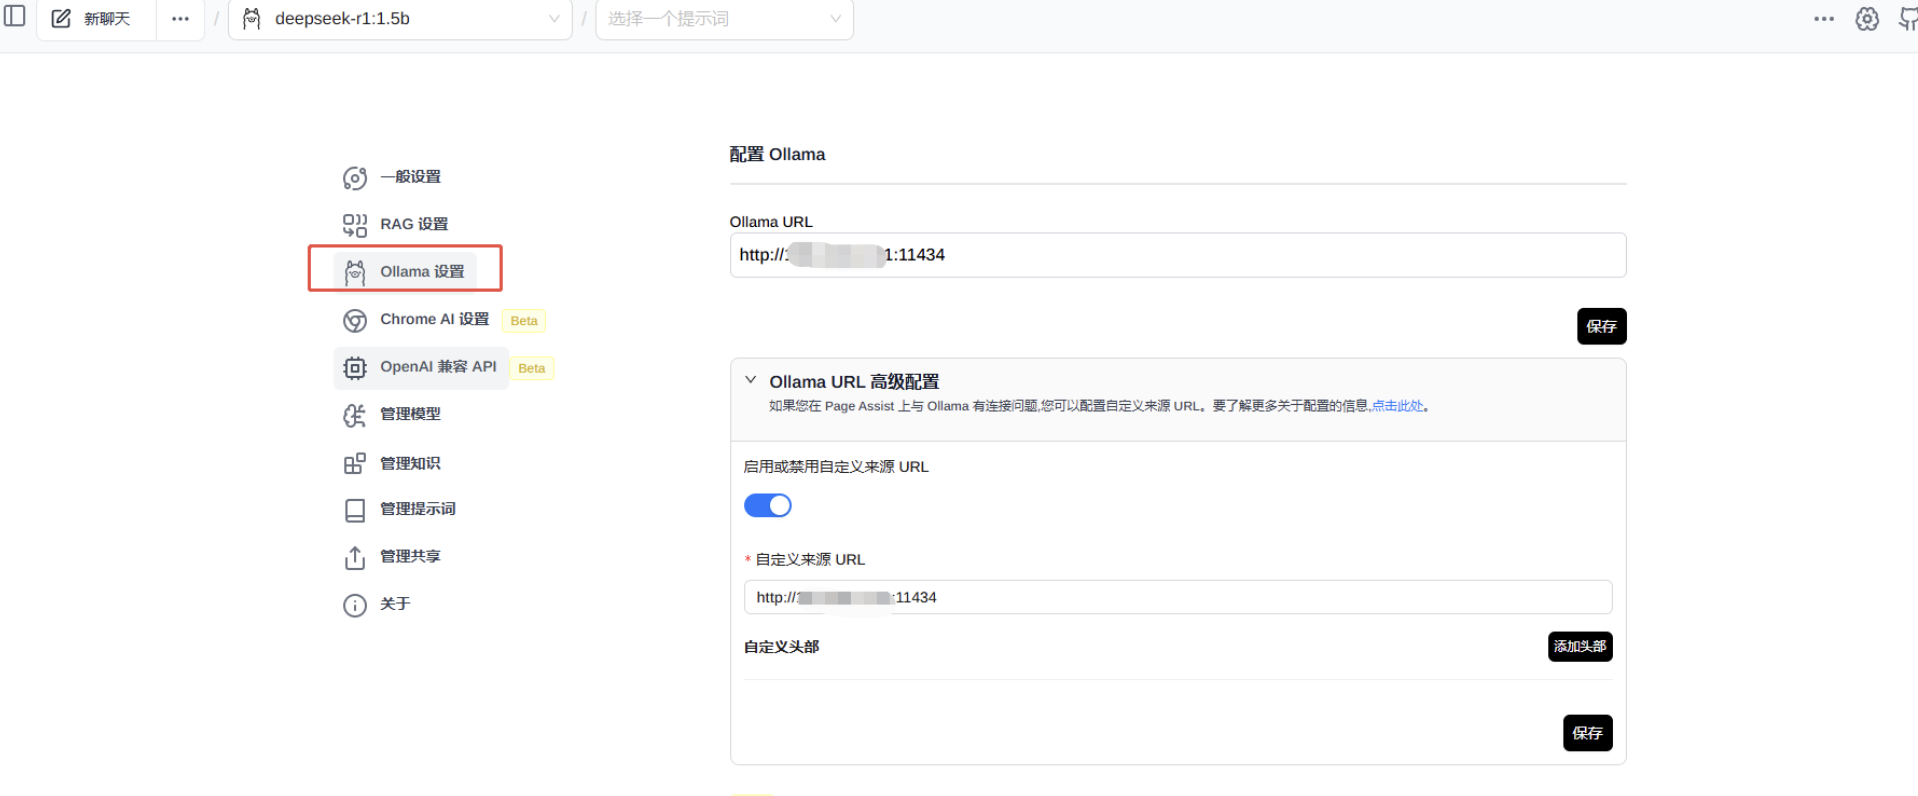The image size is (1918, 796).
Task: Click the RAG 设置 icon
Action: point(355,225)
